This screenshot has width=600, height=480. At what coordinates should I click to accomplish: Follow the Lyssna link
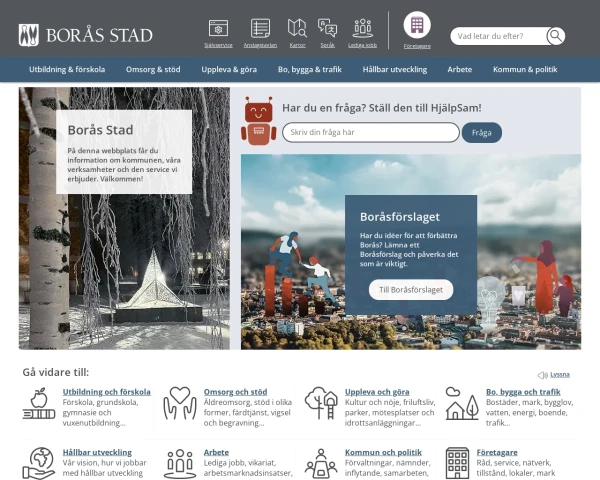pos(560,375)
